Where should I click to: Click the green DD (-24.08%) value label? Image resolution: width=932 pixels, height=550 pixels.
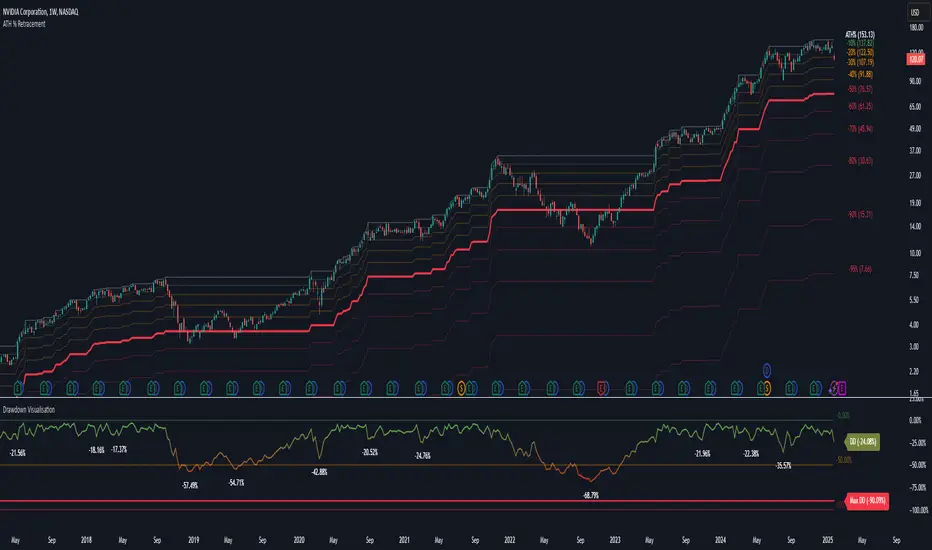coord(862,442)
